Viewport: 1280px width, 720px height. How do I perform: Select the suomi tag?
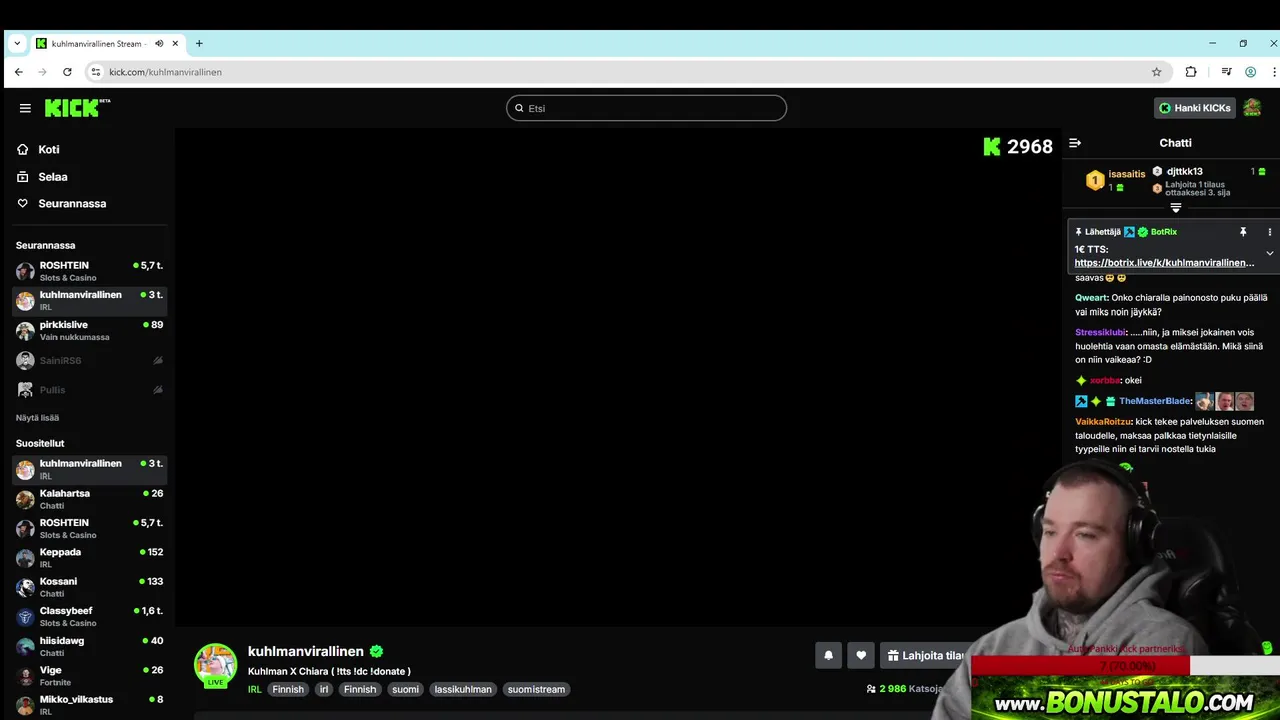click(x=405, y=689)
